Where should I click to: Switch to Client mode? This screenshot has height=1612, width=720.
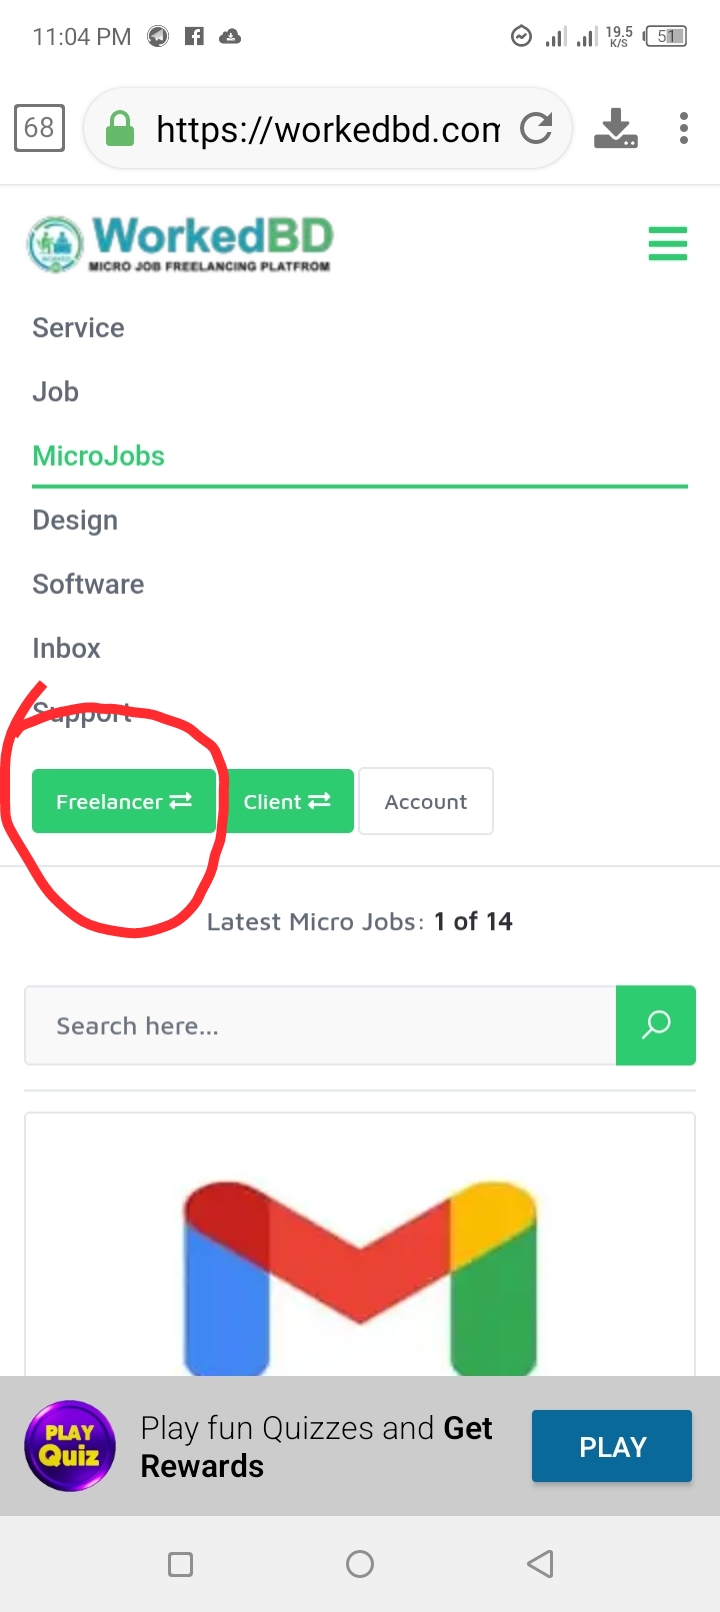point(287,801)
